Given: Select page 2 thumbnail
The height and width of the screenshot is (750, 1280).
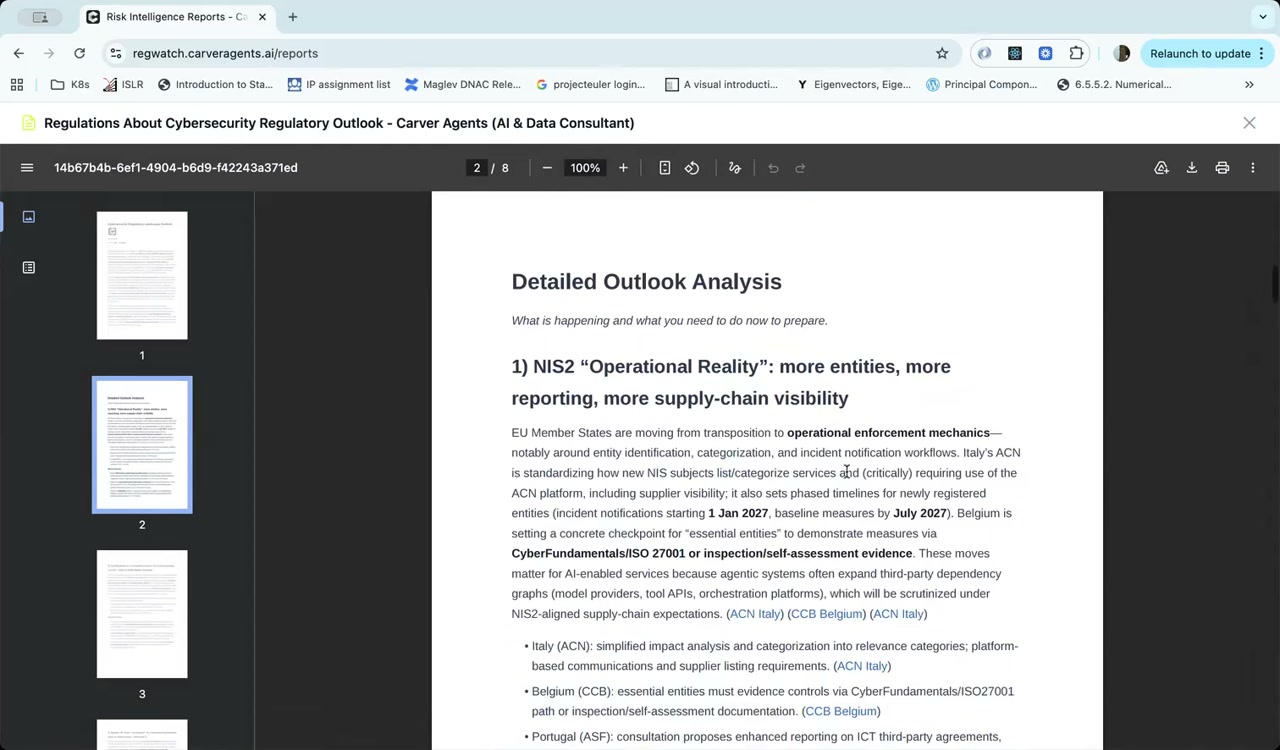Looking at the screenshot, I should 142,445.
